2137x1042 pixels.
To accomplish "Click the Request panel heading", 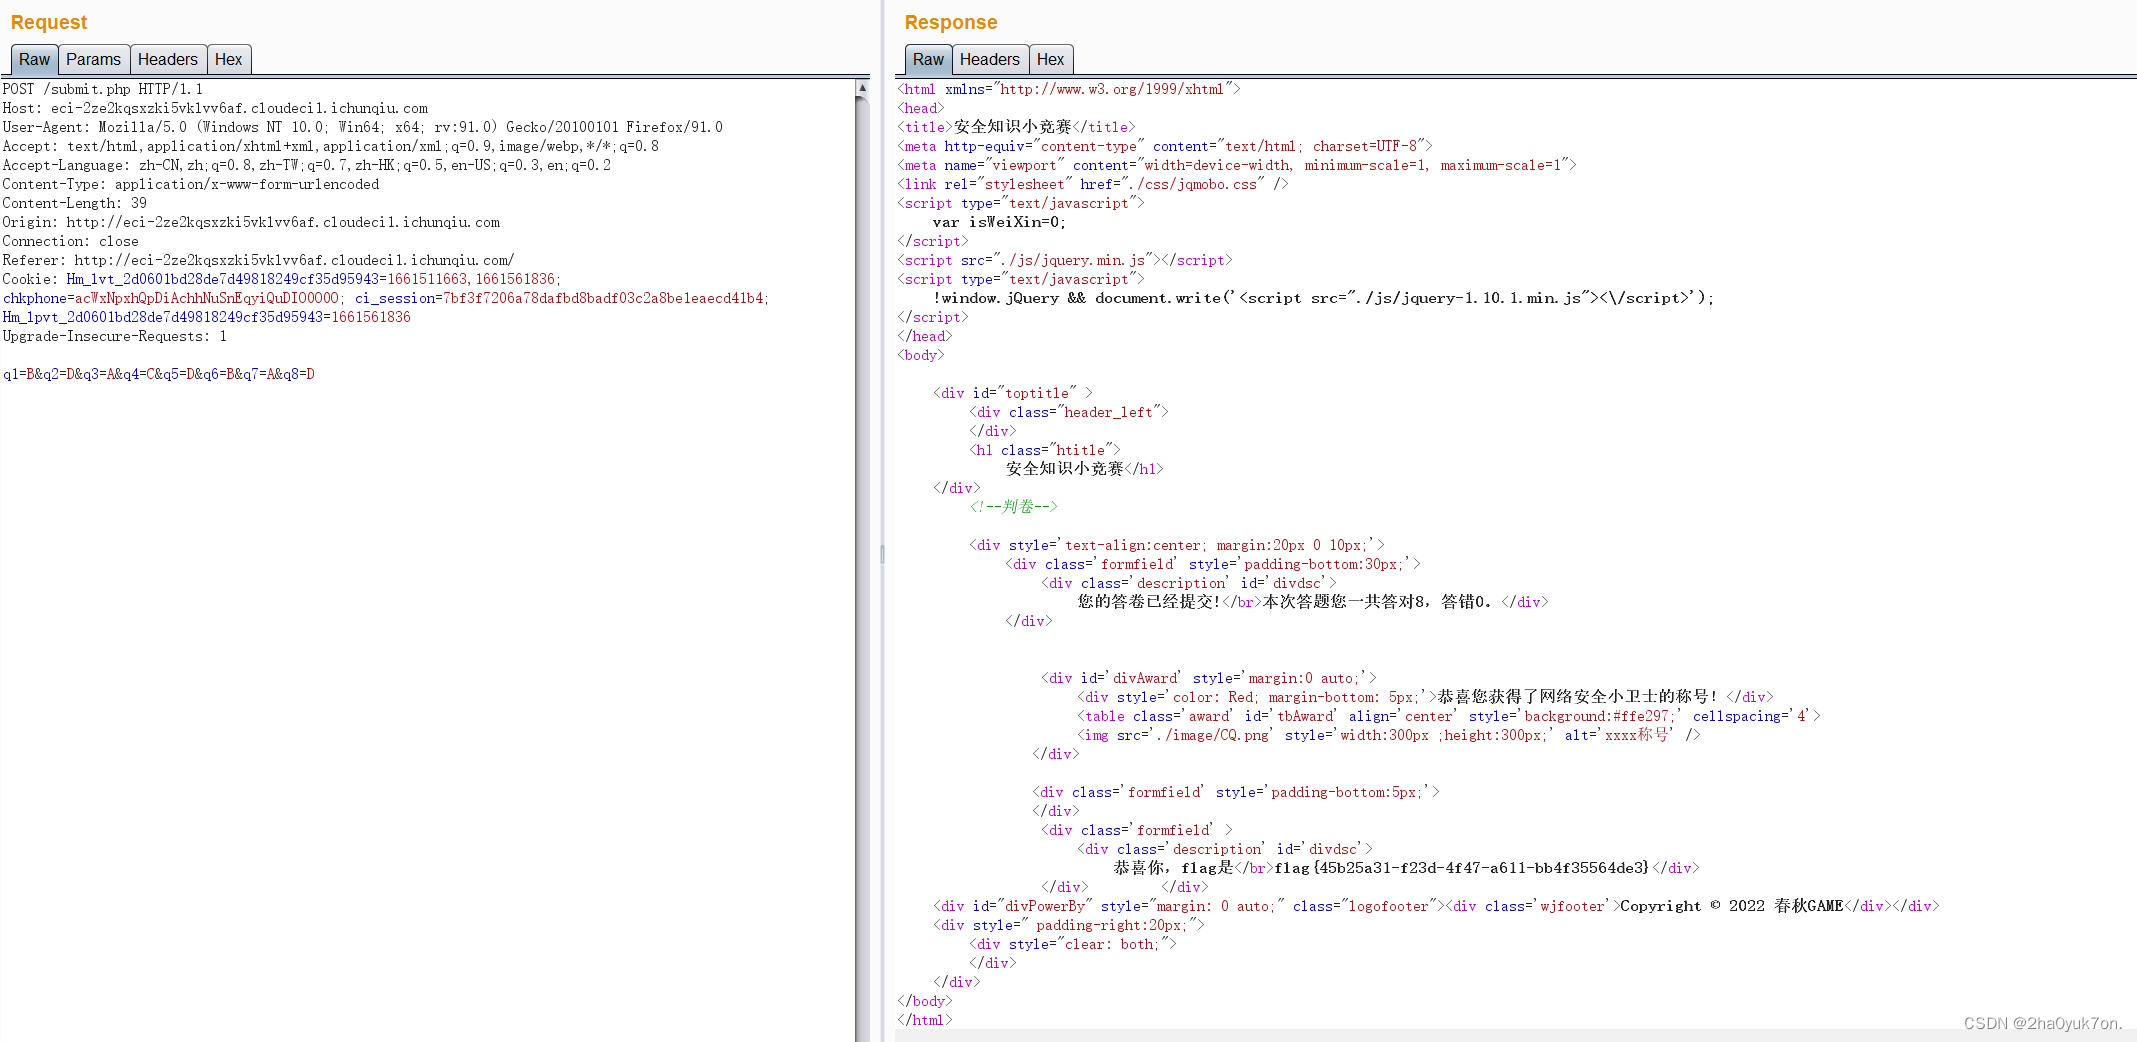I will [x=49, y=22].
